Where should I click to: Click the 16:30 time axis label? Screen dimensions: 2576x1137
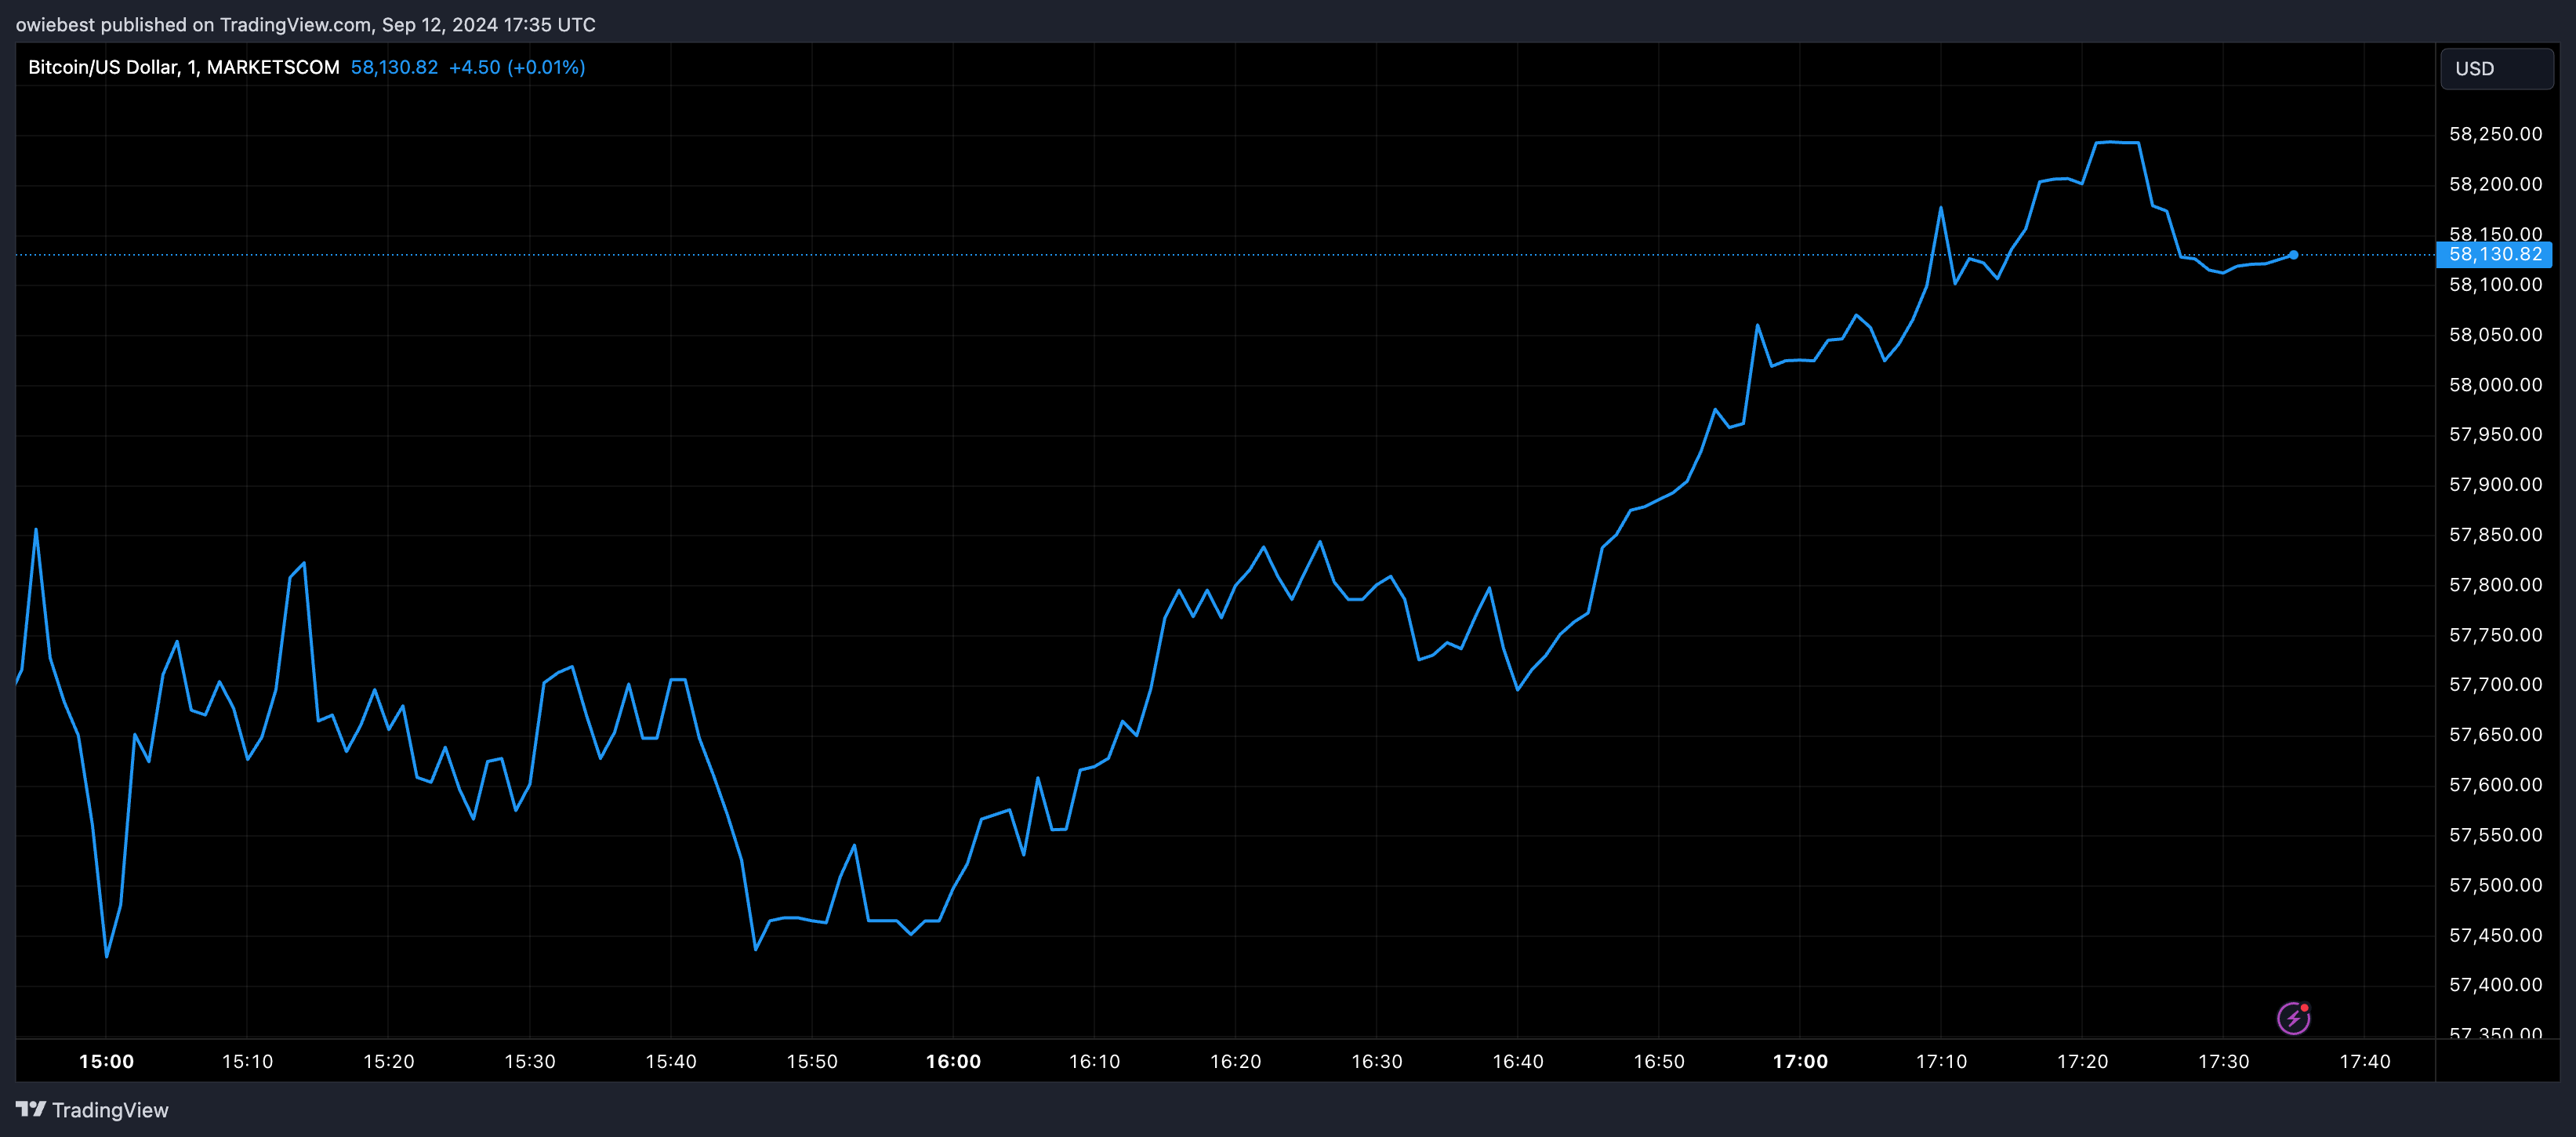point(1376,1061)
